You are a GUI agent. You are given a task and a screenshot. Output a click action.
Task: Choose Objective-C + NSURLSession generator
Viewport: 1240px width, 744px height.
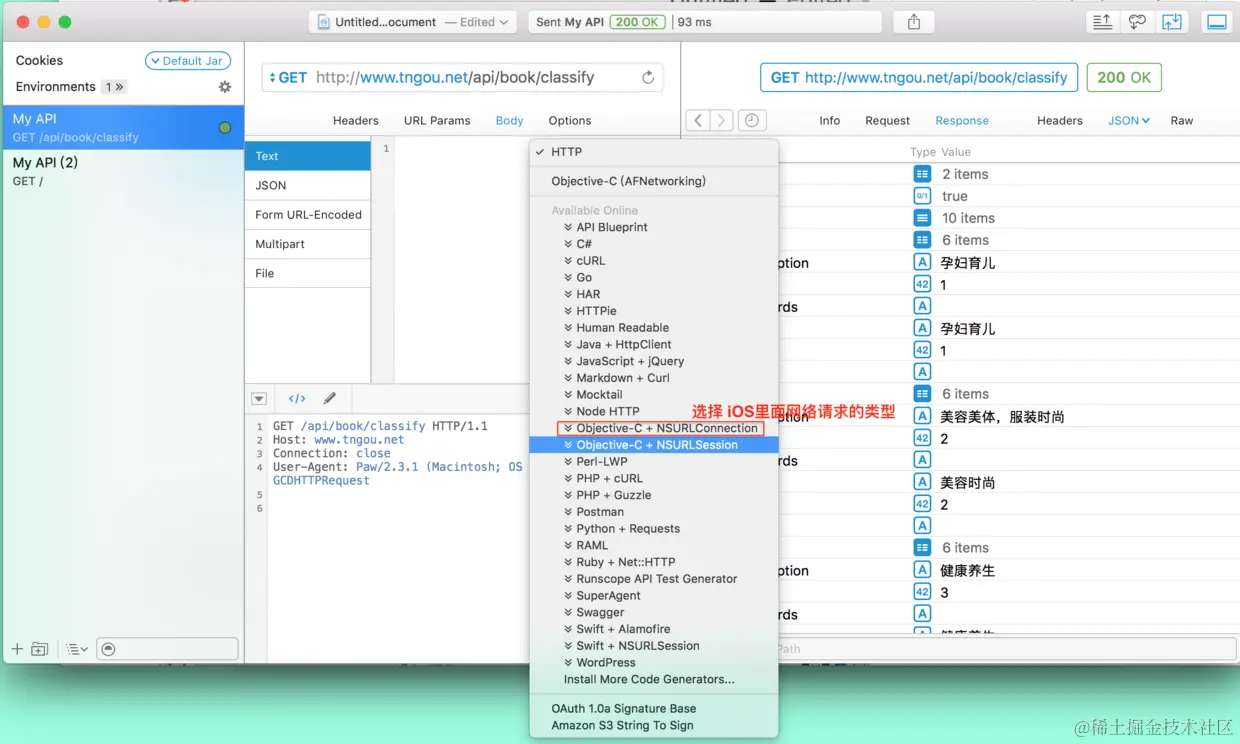click(654, 445)
